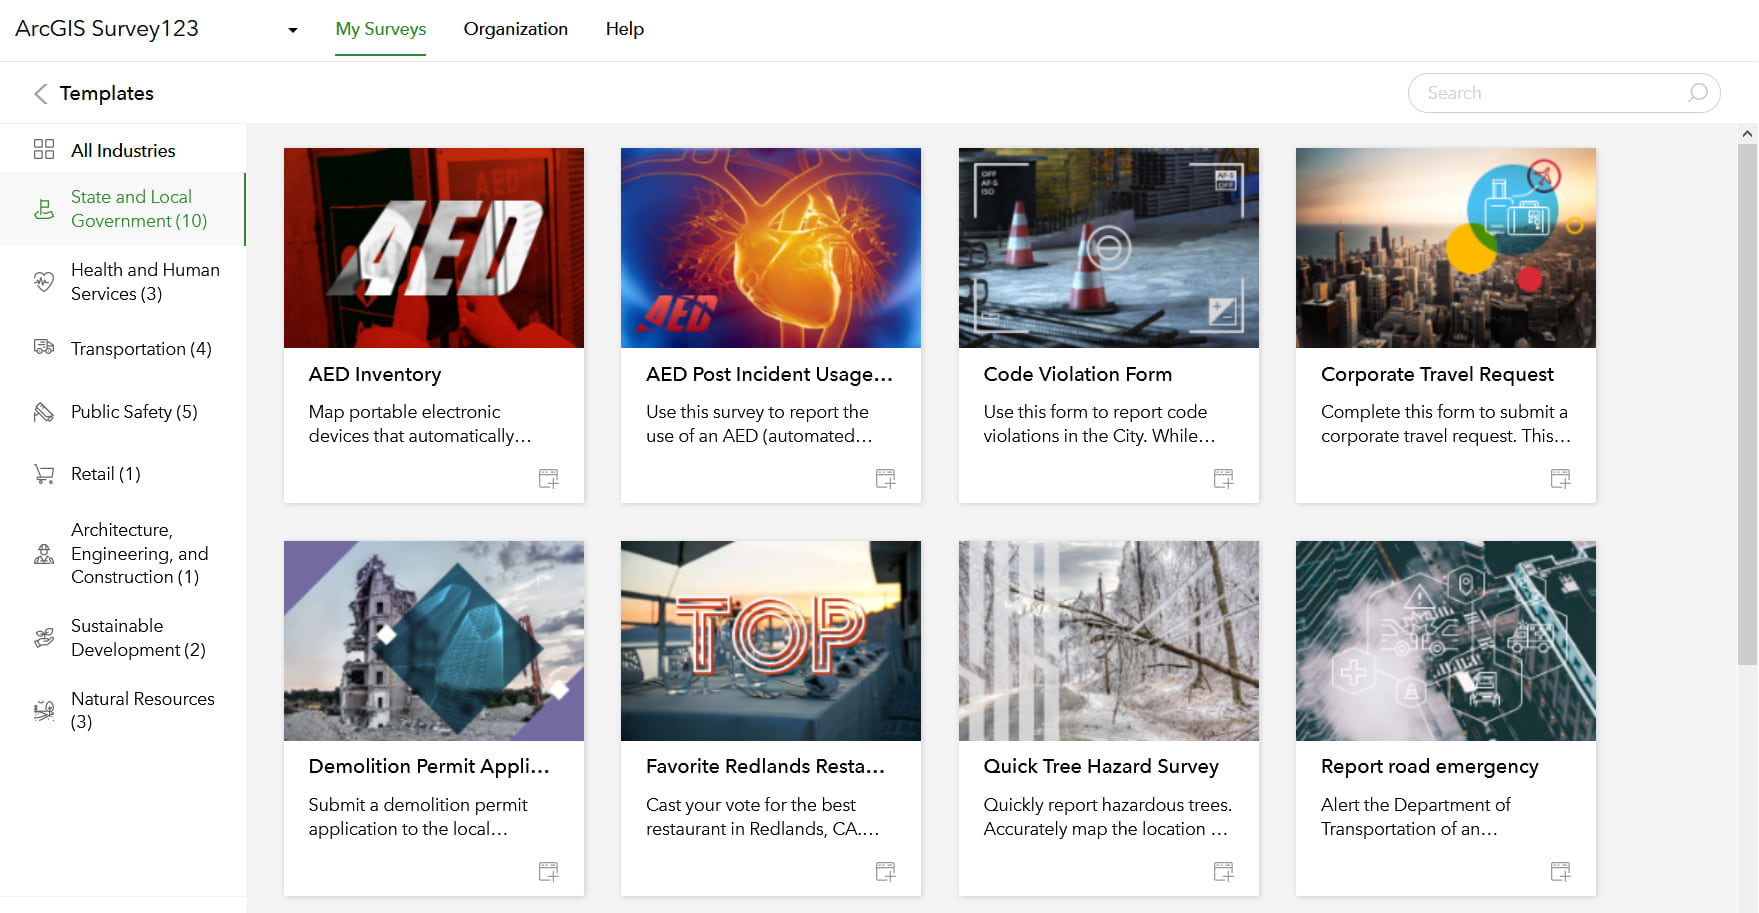The width and height of the screenshot is (1759, 913).
Task: Click the Health and Human Services heart icon
Action: point(42,282)
